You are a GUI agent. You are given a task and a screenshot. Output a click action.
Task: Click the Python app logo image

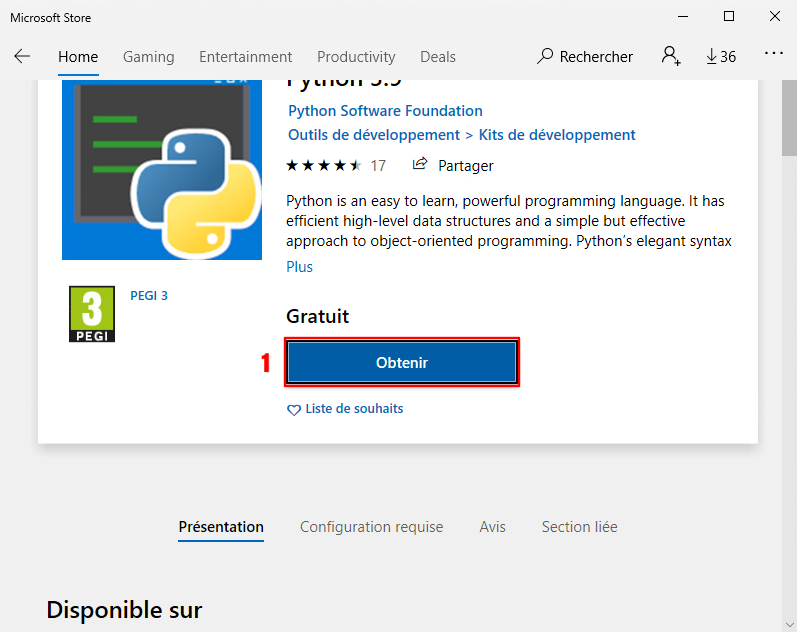pos(162,170)
